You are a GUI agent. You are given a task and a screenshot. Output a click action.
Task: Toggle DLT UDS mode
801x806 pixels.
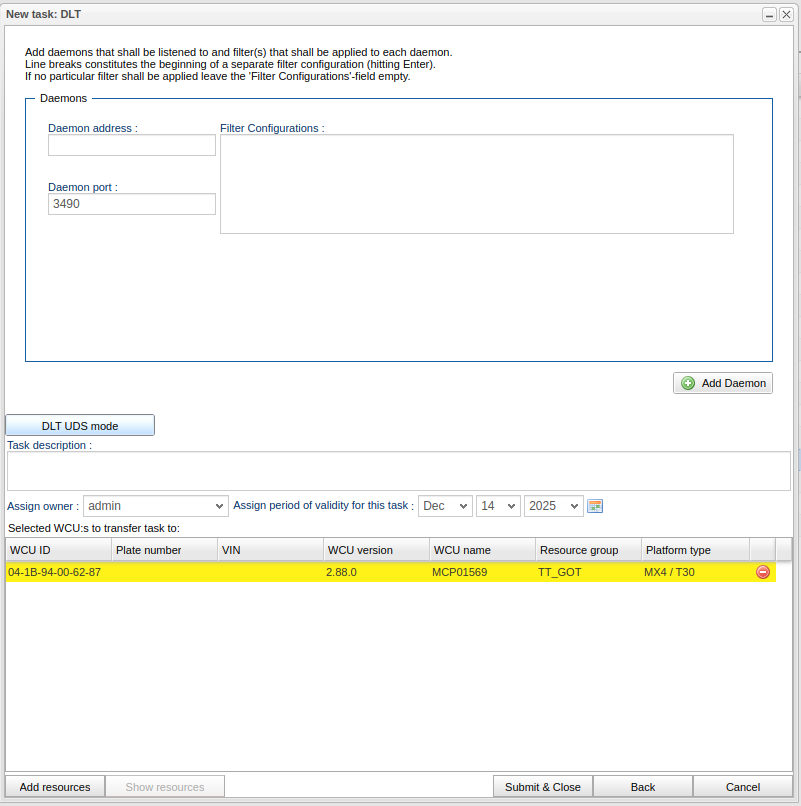point(80,426)
